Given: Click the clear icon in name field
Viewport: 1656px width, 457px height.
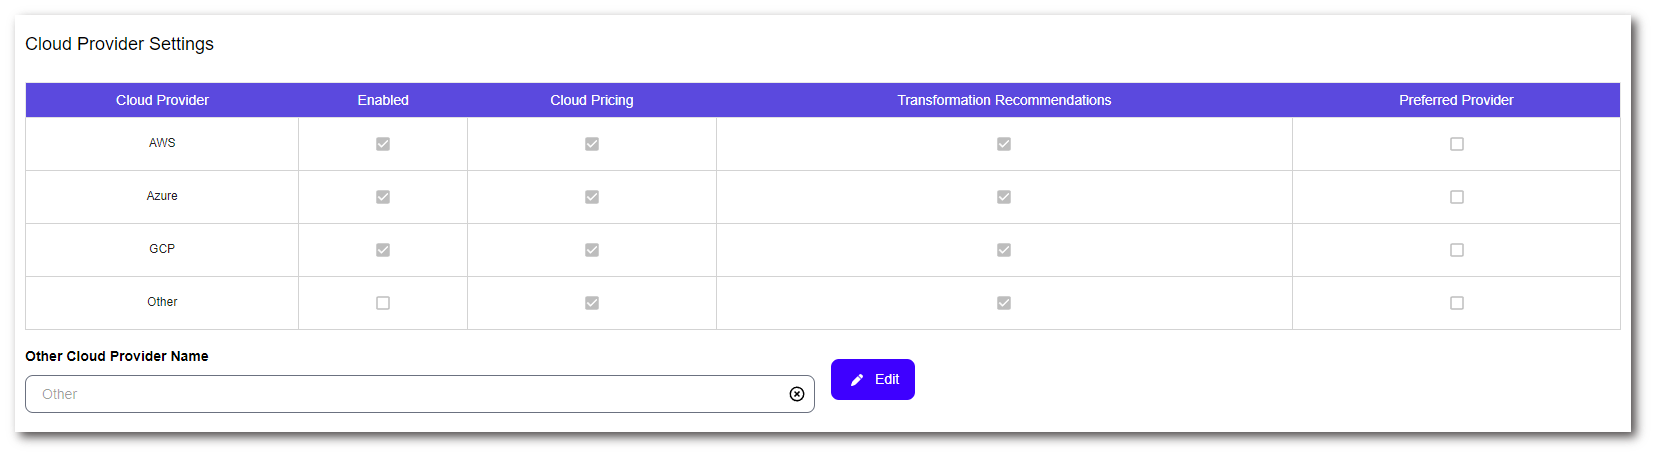Looking at the screenshot, I should coord(797,394).
